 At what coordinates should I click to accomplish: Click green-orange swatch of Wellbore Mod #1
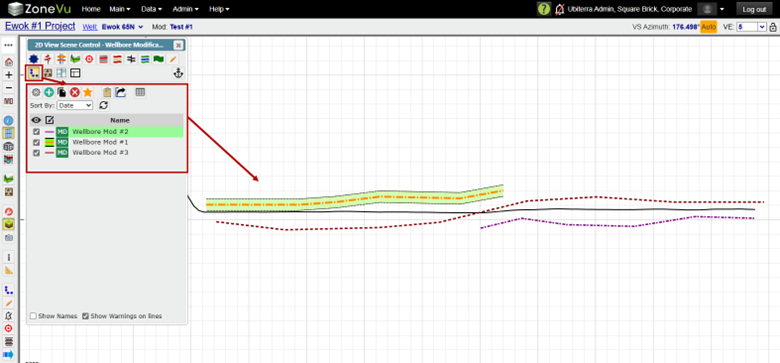click(50, 142)
